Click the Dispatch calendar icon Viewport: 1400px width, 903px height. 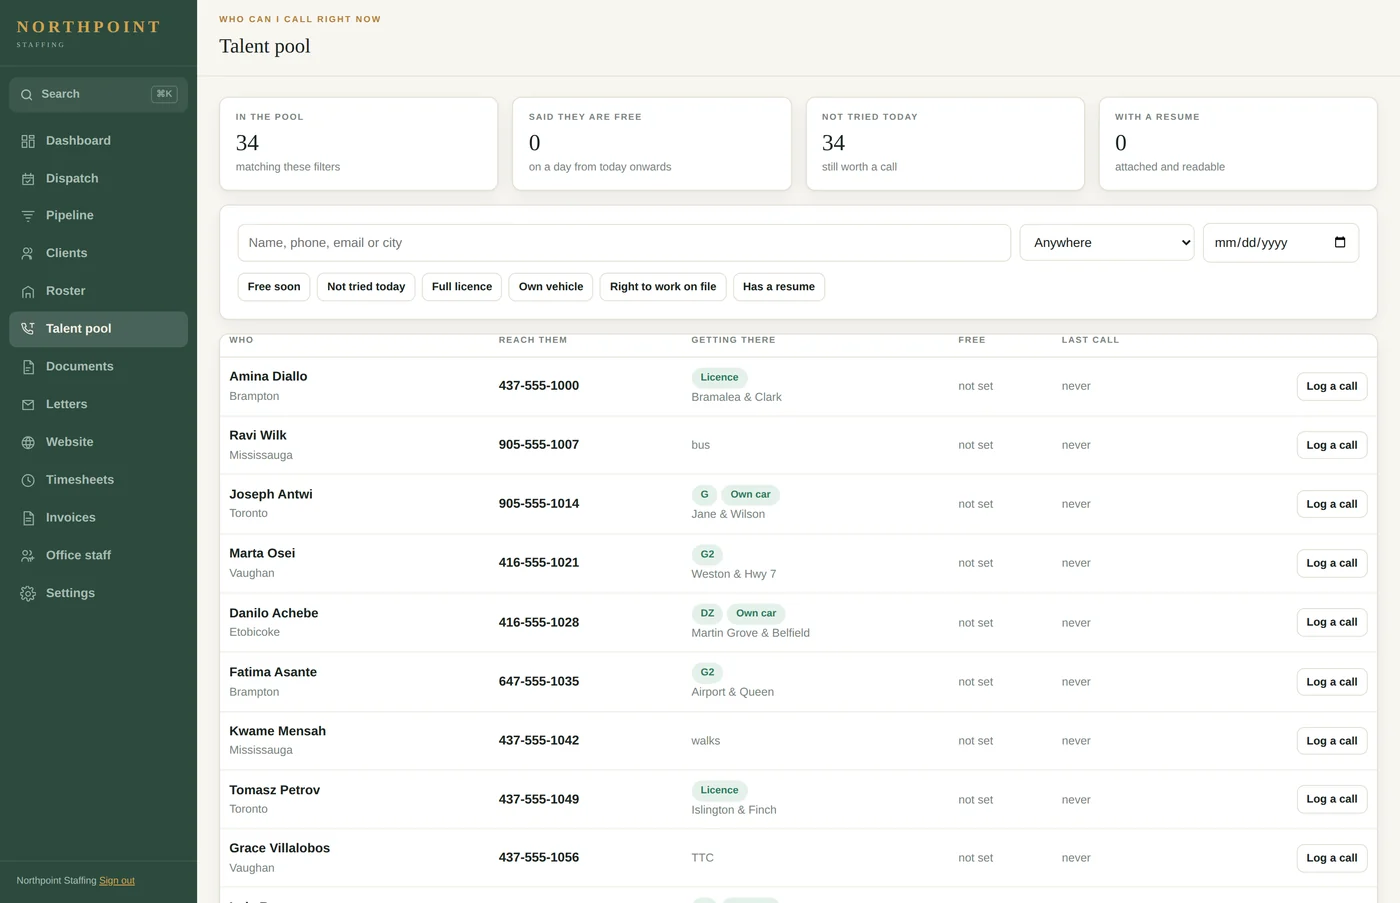28,179
